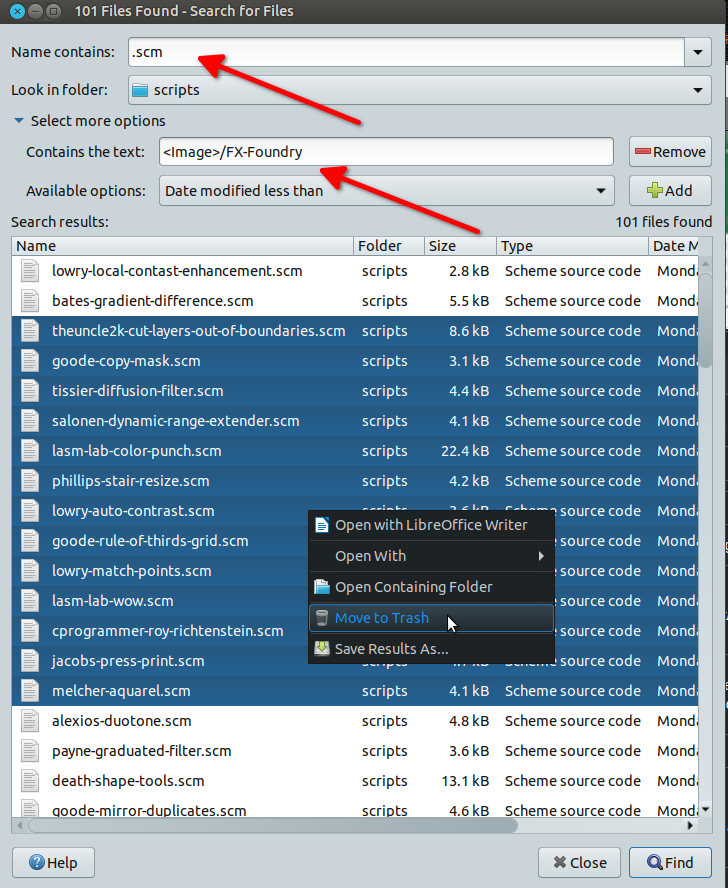Click the vertical scrollbar thumb of results
The image size is (728, 888).
[705, 320]
